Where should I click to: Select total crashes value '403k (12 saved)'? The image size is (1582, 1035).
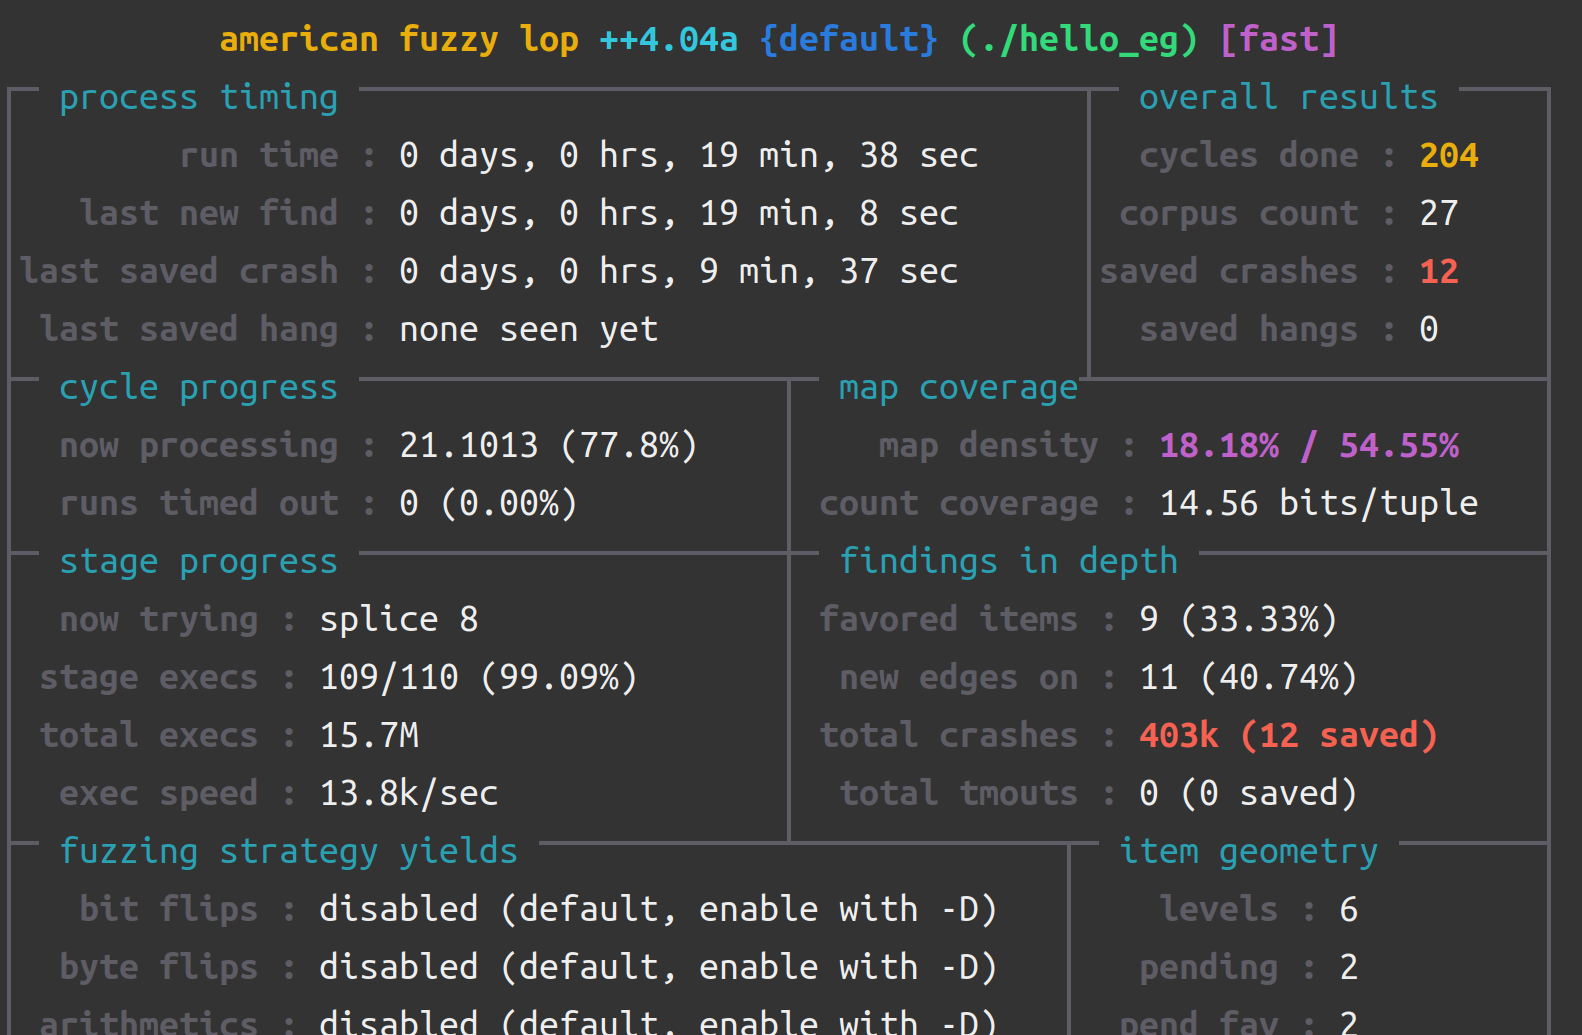pos(1289,736)
